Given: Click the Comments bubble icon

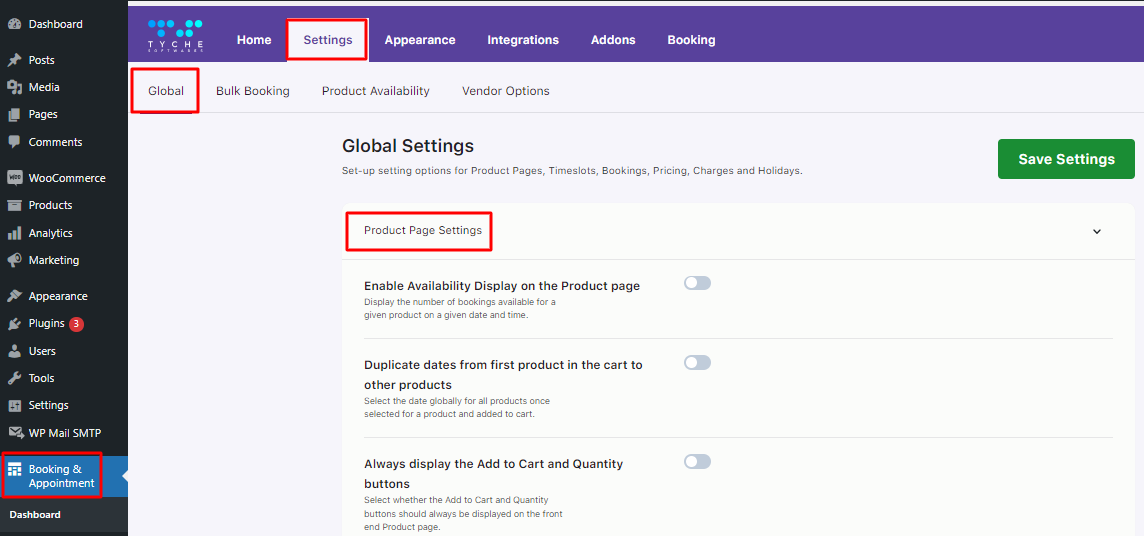Looking at the screenshot, I should 14,142.
